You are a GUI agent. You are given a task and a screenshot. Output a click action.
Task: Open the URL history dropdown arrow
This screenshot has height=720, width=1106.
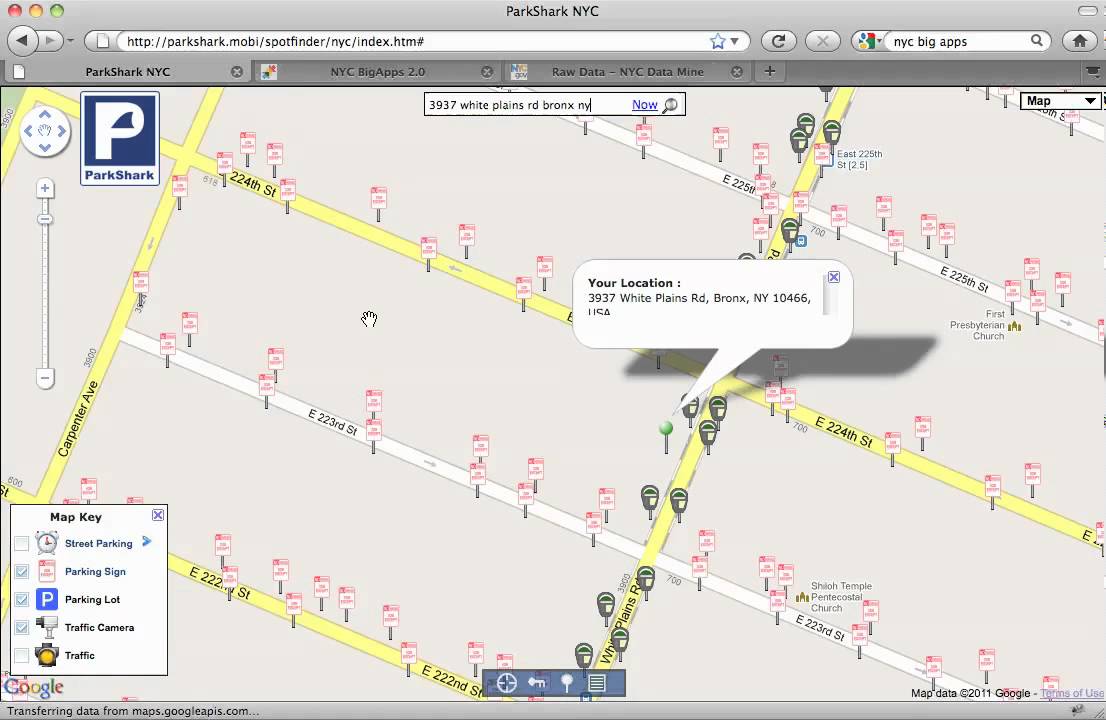point(735,41)
